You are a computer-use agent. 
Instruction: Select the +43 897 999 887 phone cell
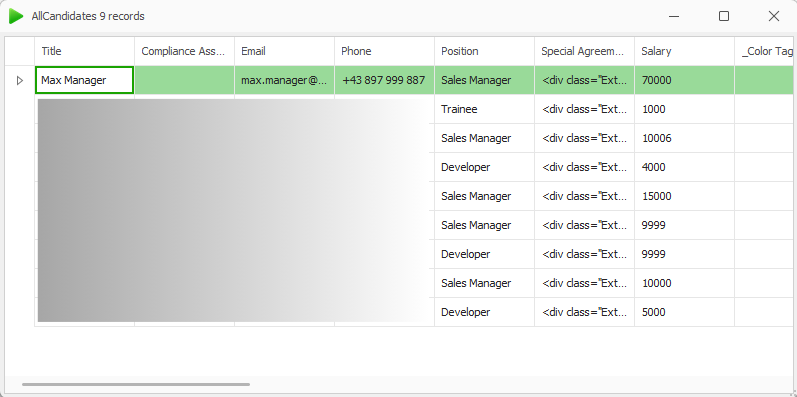tap(385, 80)
